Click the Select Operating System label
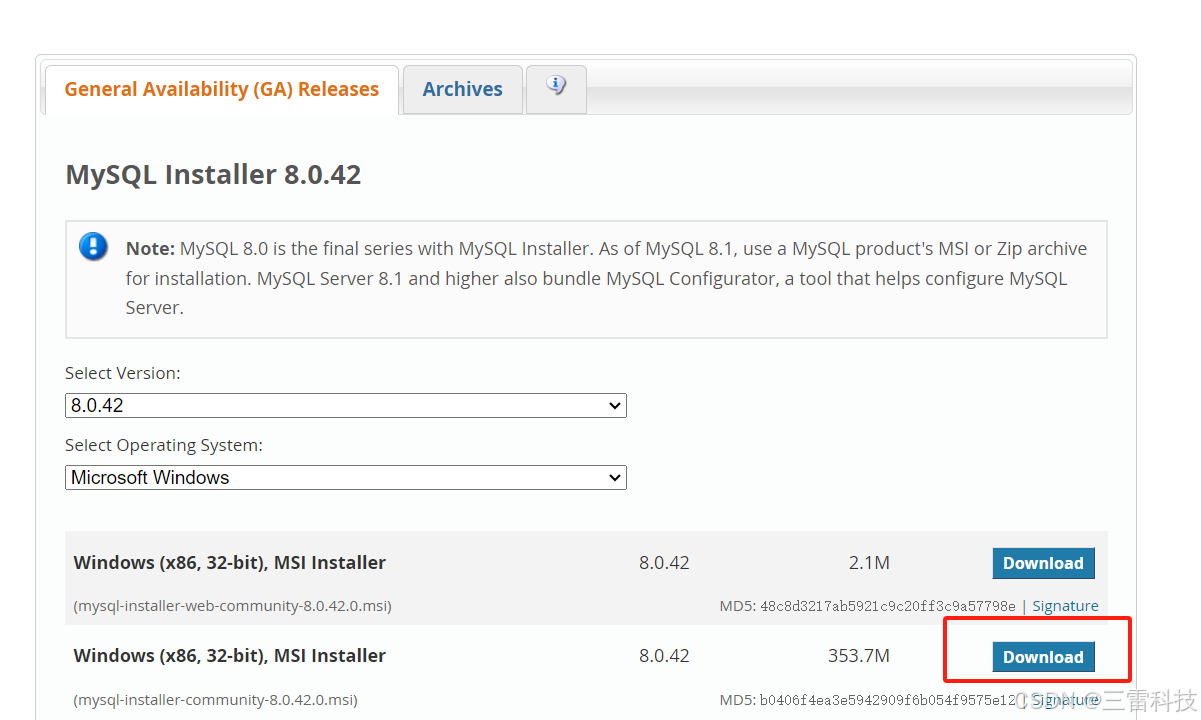The height and width of the screenshot is (720, 1201). (x=164, y=445)
